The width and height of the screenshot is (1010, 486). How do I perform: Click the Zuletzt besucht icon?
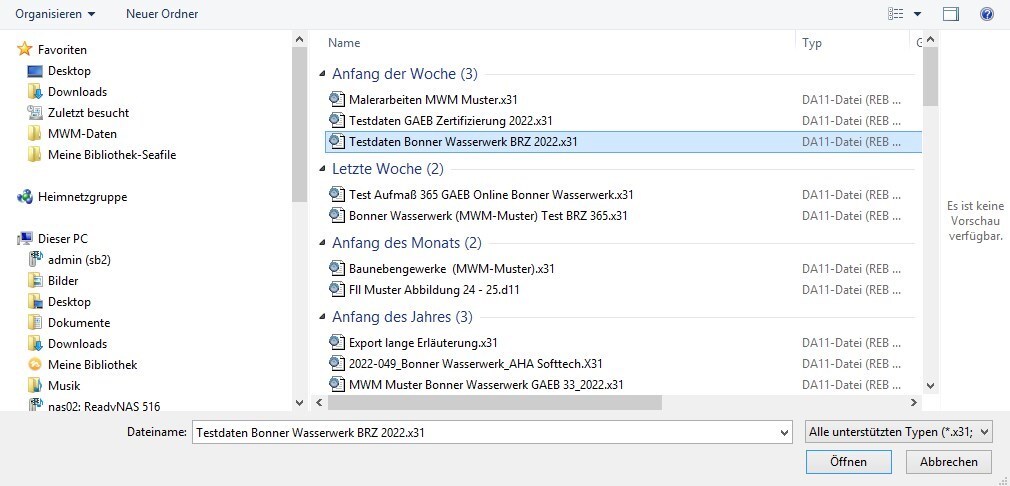coord(35,113)
